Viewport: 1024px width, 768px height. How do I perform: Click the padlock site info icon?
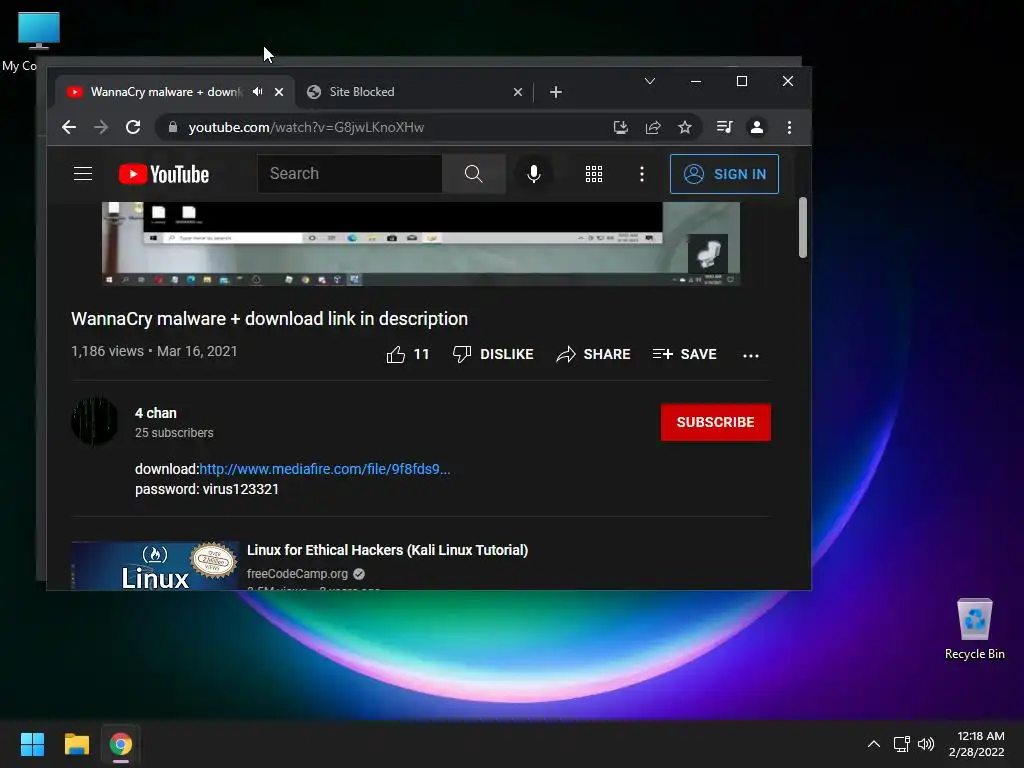click(x=172, y=127)
